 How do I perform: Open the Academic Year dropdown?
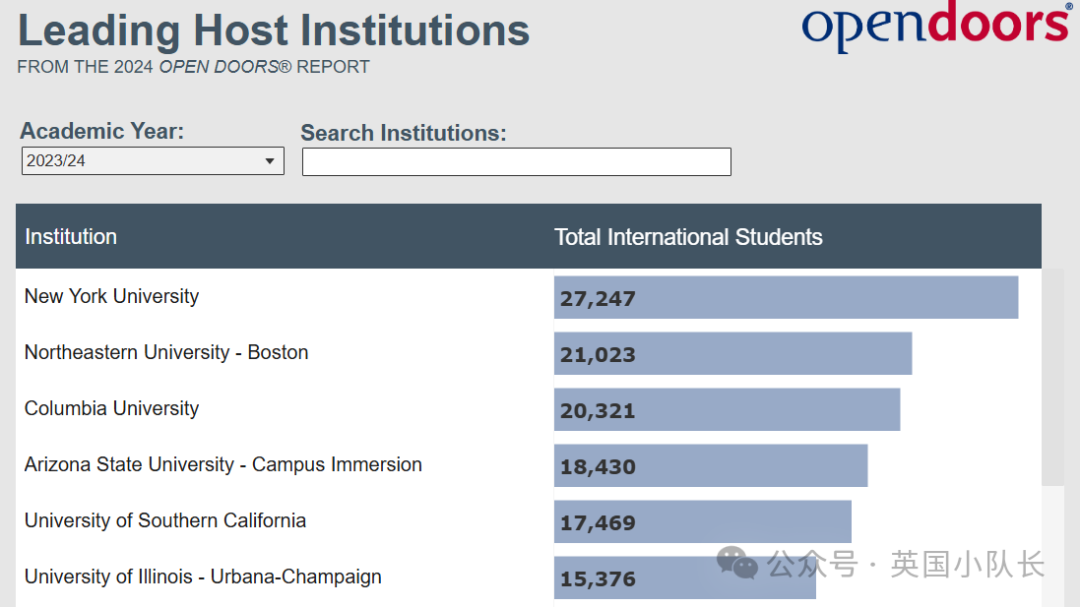[x=153, y=161]
